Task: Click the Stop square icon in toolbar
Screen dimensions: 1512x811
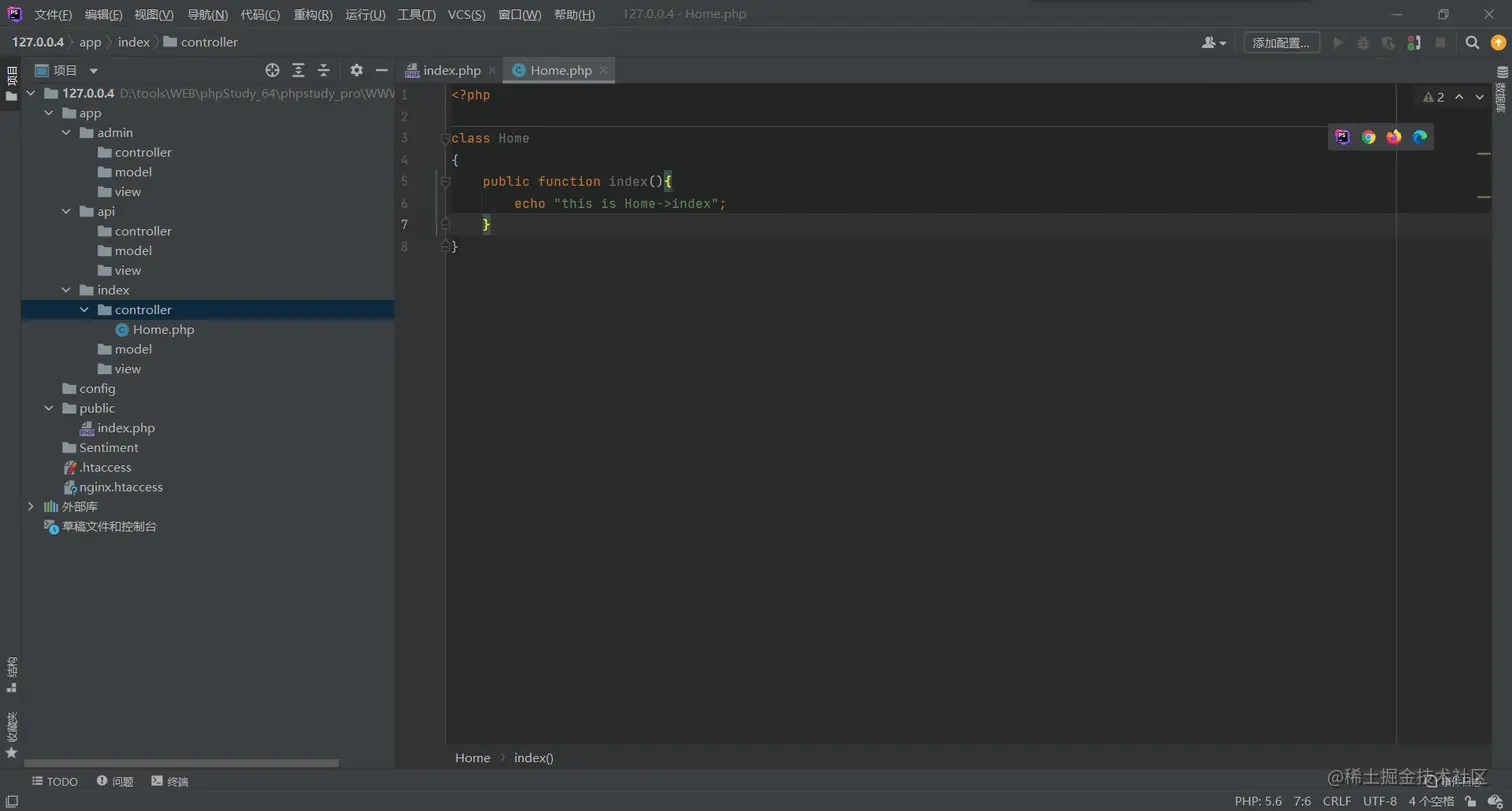Action: [1440, 43]
